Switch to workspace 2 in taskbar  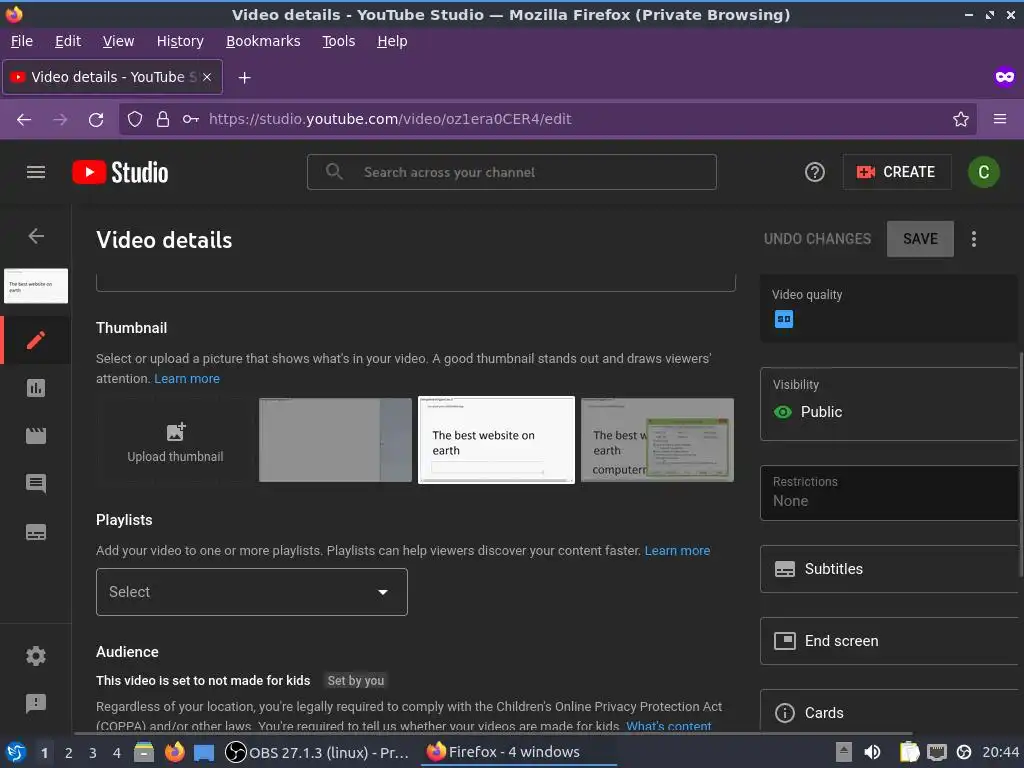[69, 752]
